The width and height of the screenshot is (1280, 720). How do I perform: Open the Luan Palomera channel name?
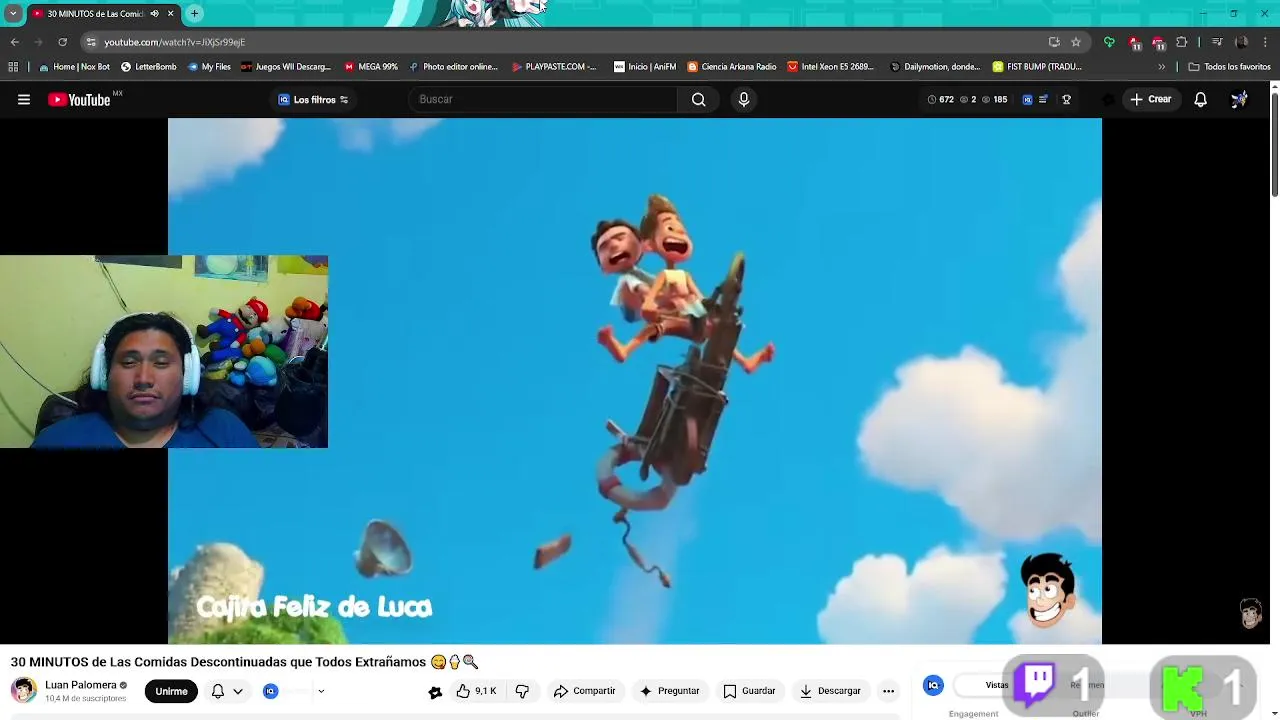(x=81, y=685)
